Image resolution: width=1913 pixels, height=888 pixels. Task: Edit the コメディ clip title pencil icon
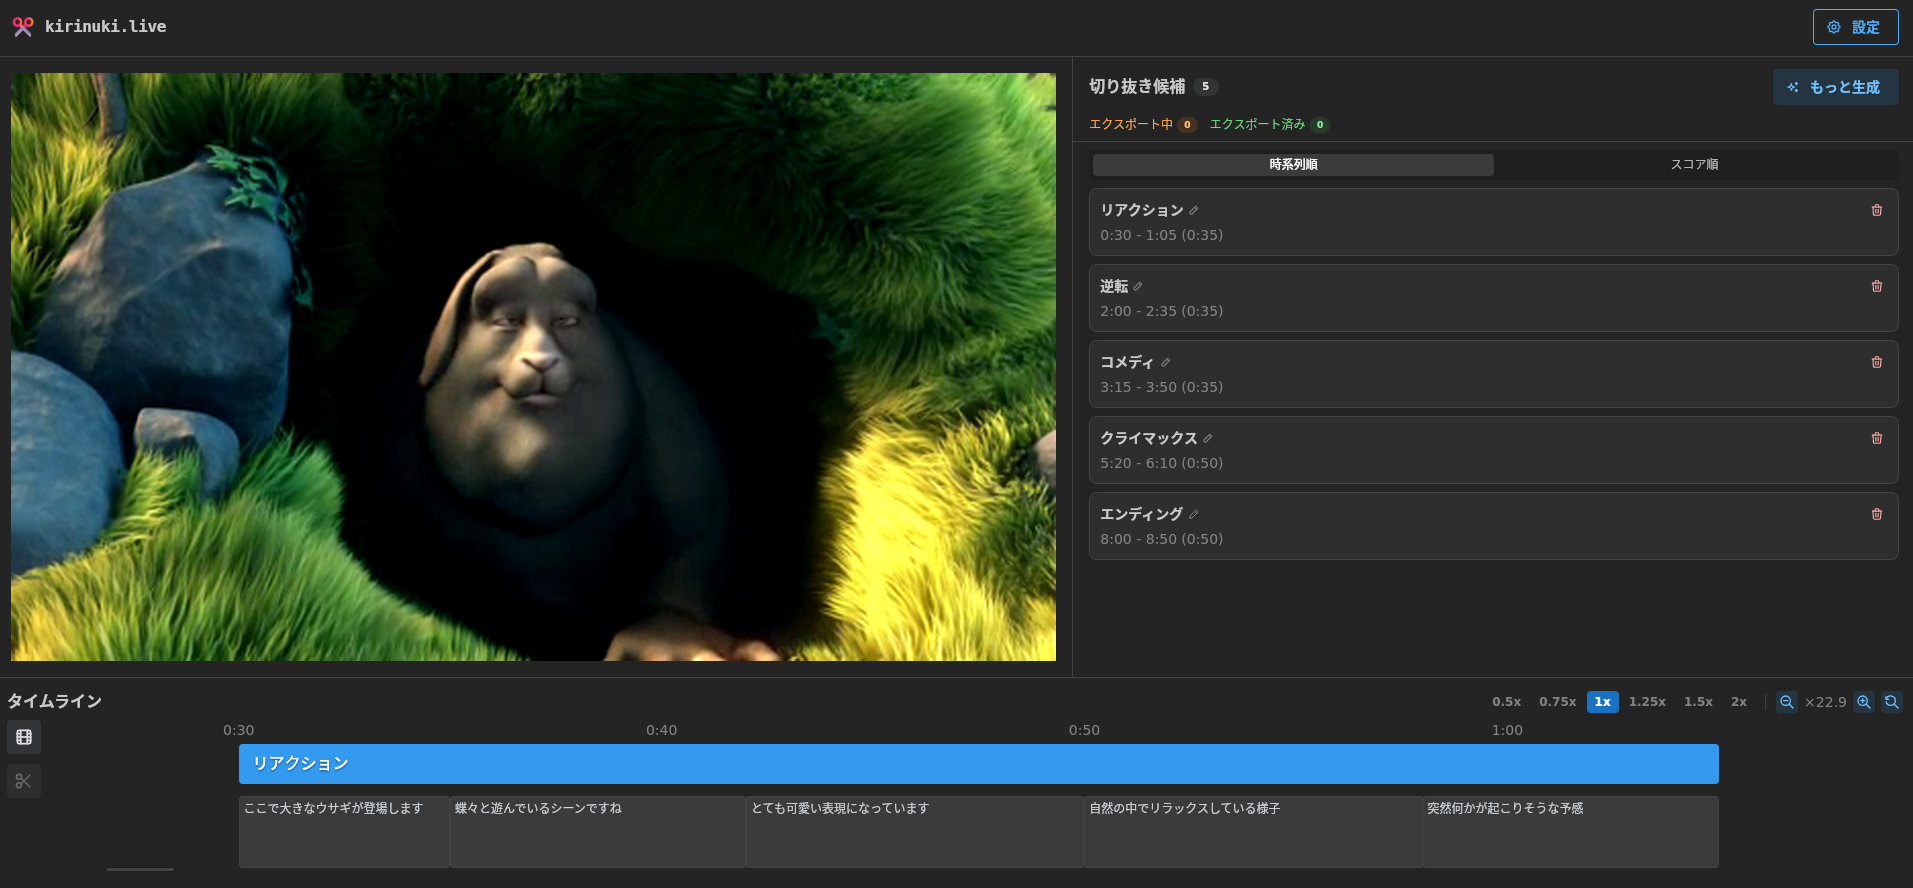1166,362
